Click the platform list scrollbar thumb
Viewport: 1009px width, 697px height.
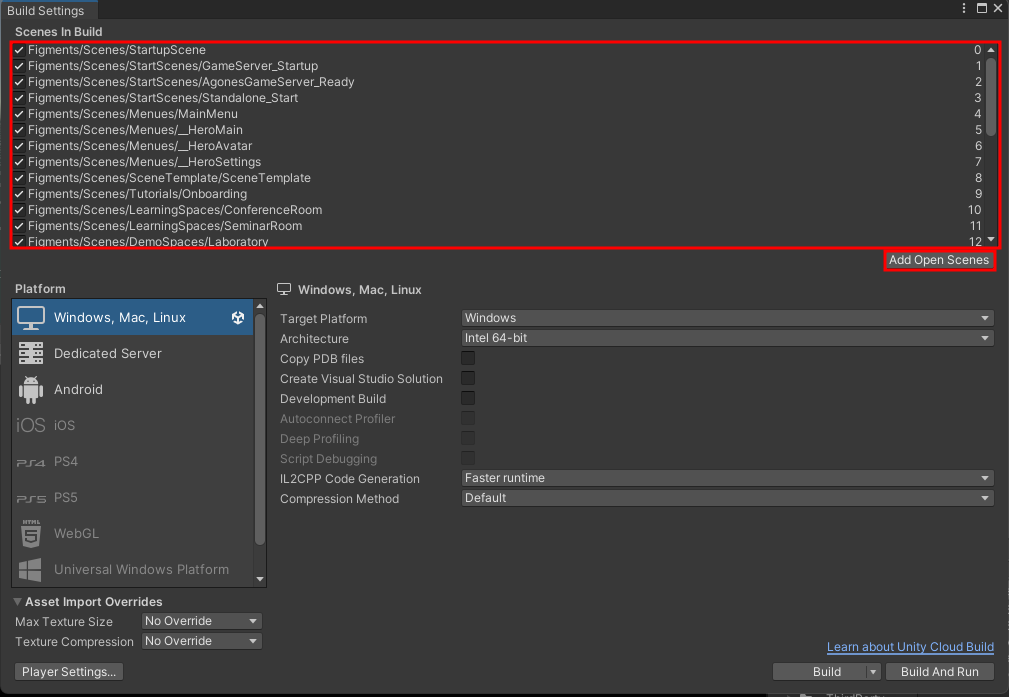pyautogui.click(x=260, y=430)
